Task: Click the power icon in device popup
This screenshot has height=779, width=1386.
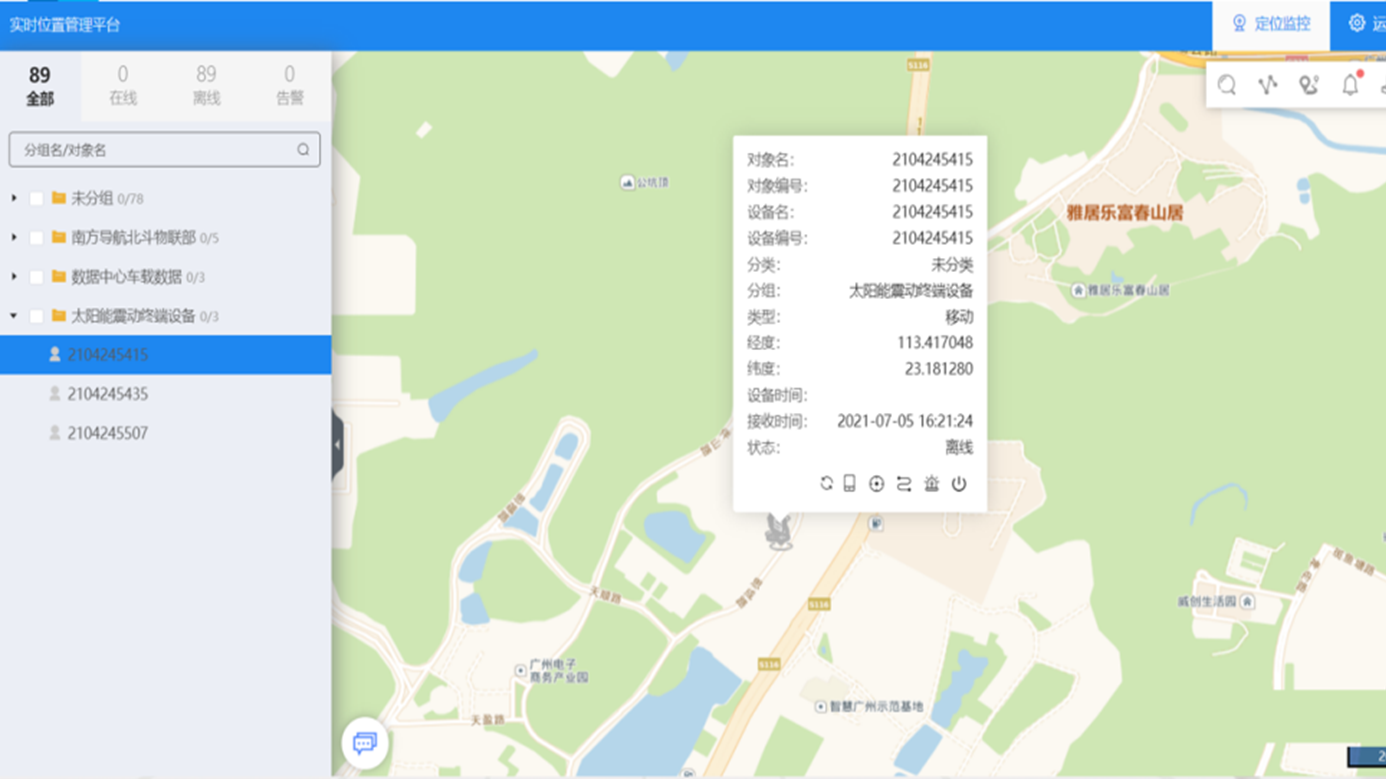Action: pyautogui.click(x=959, y=484)
